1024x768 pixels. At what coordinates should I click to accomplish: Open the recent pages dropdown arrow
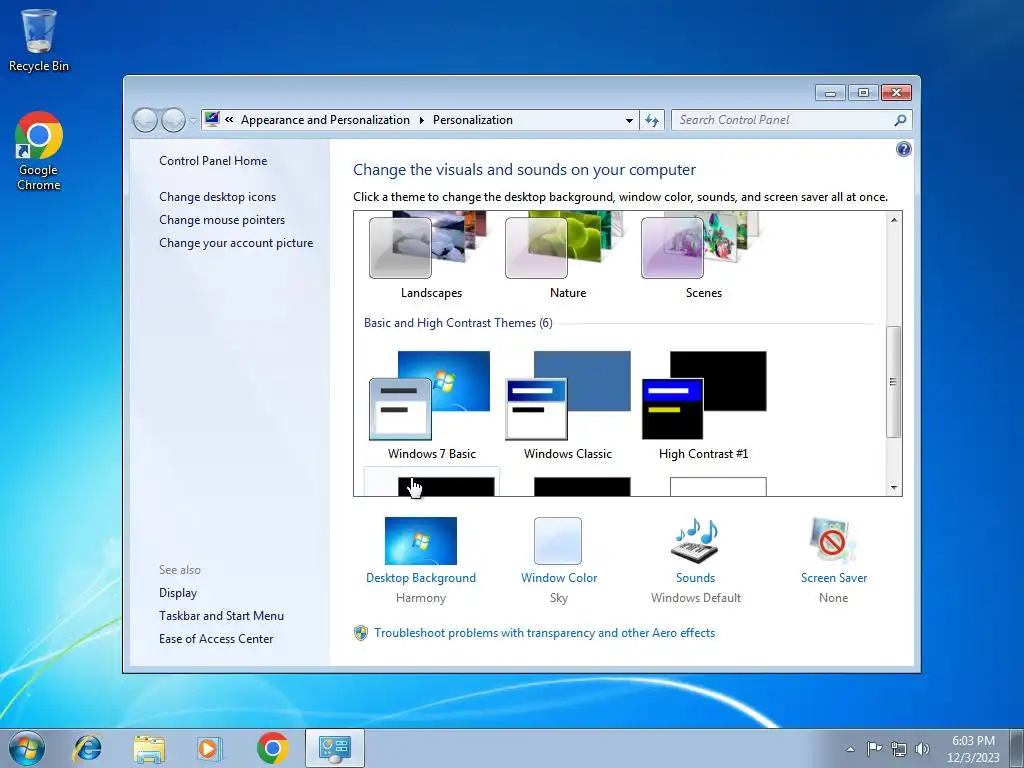click(x=193, y=120)
